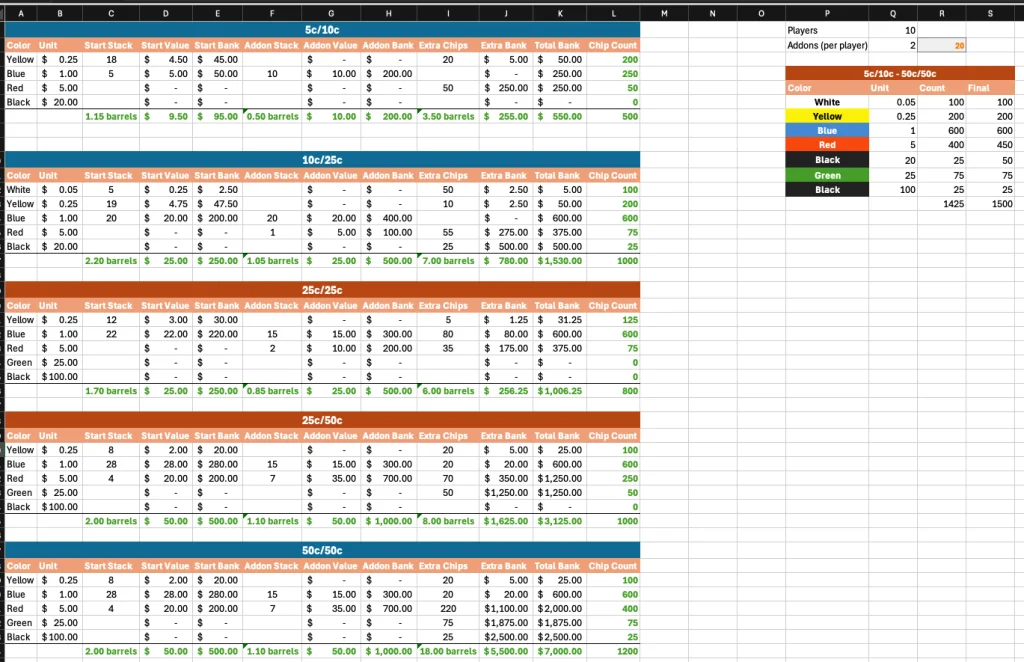Click the Addons (per player) value cell showing 2
The height and width of the screenshot is (662, 1024).
coord(893,45)
